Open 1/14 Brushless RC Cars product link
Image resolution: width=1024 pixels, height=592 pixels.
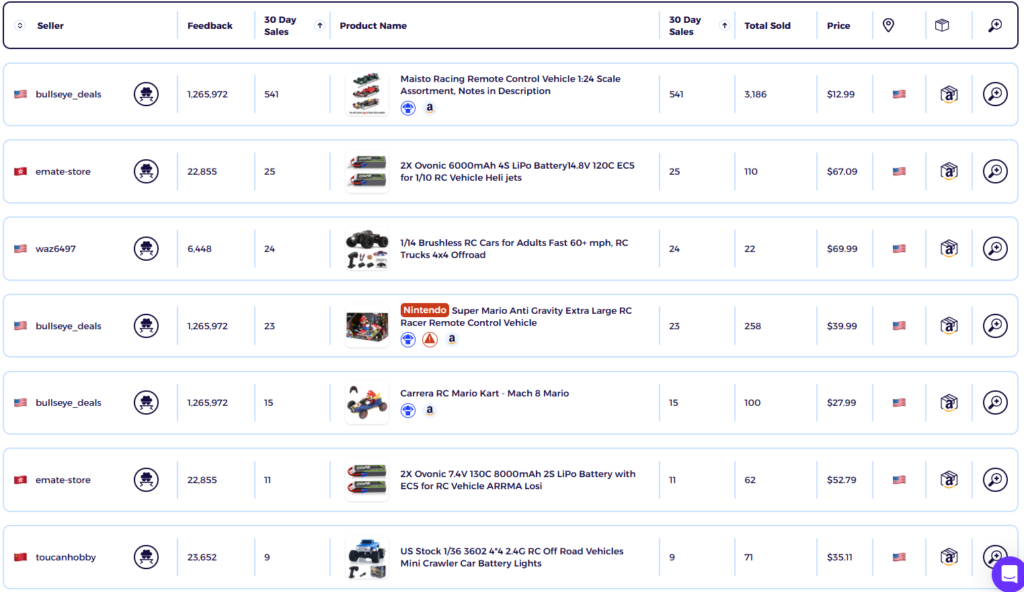[x=514, y=248]
